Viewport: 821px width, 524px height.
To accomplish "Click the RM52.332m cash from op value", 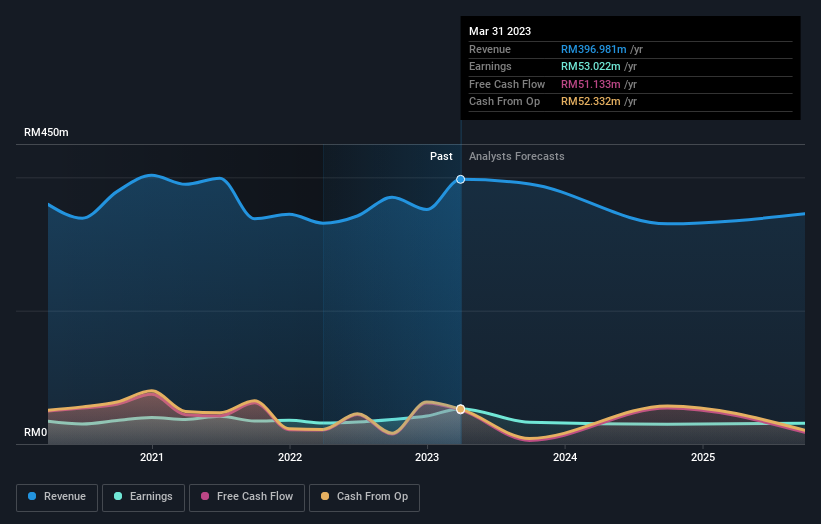I will [x=591, y=102].
